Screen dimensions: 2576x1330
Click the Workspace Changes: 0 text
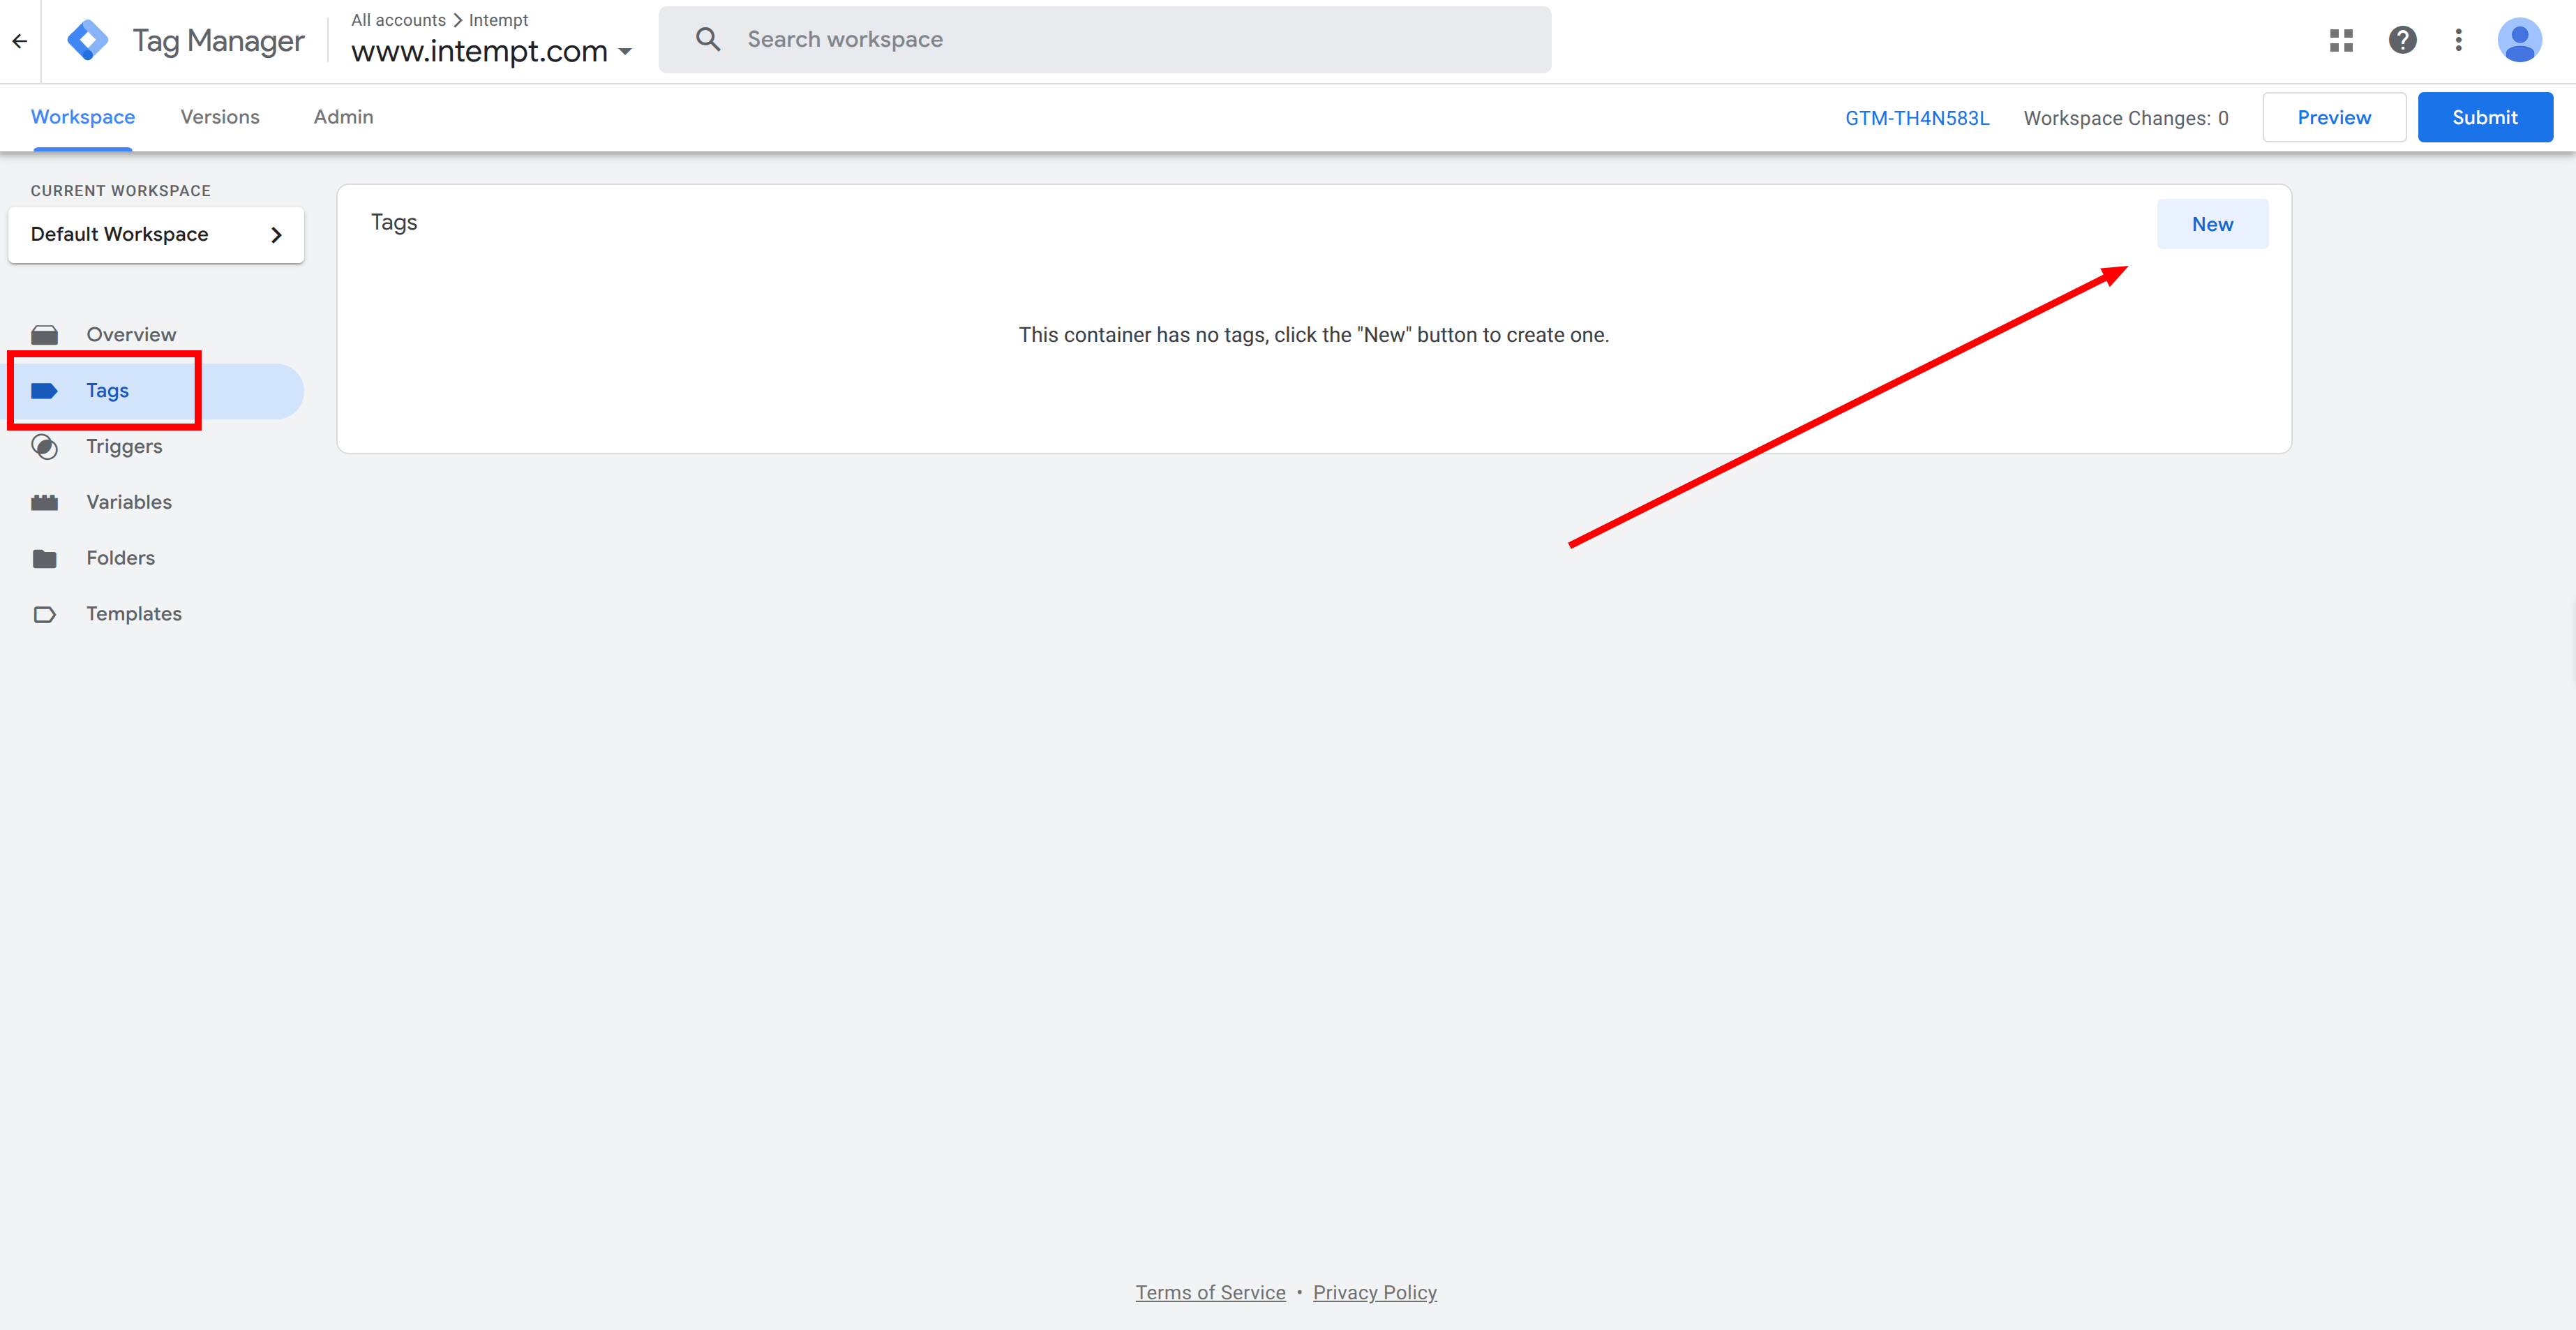pos(2126,118)
